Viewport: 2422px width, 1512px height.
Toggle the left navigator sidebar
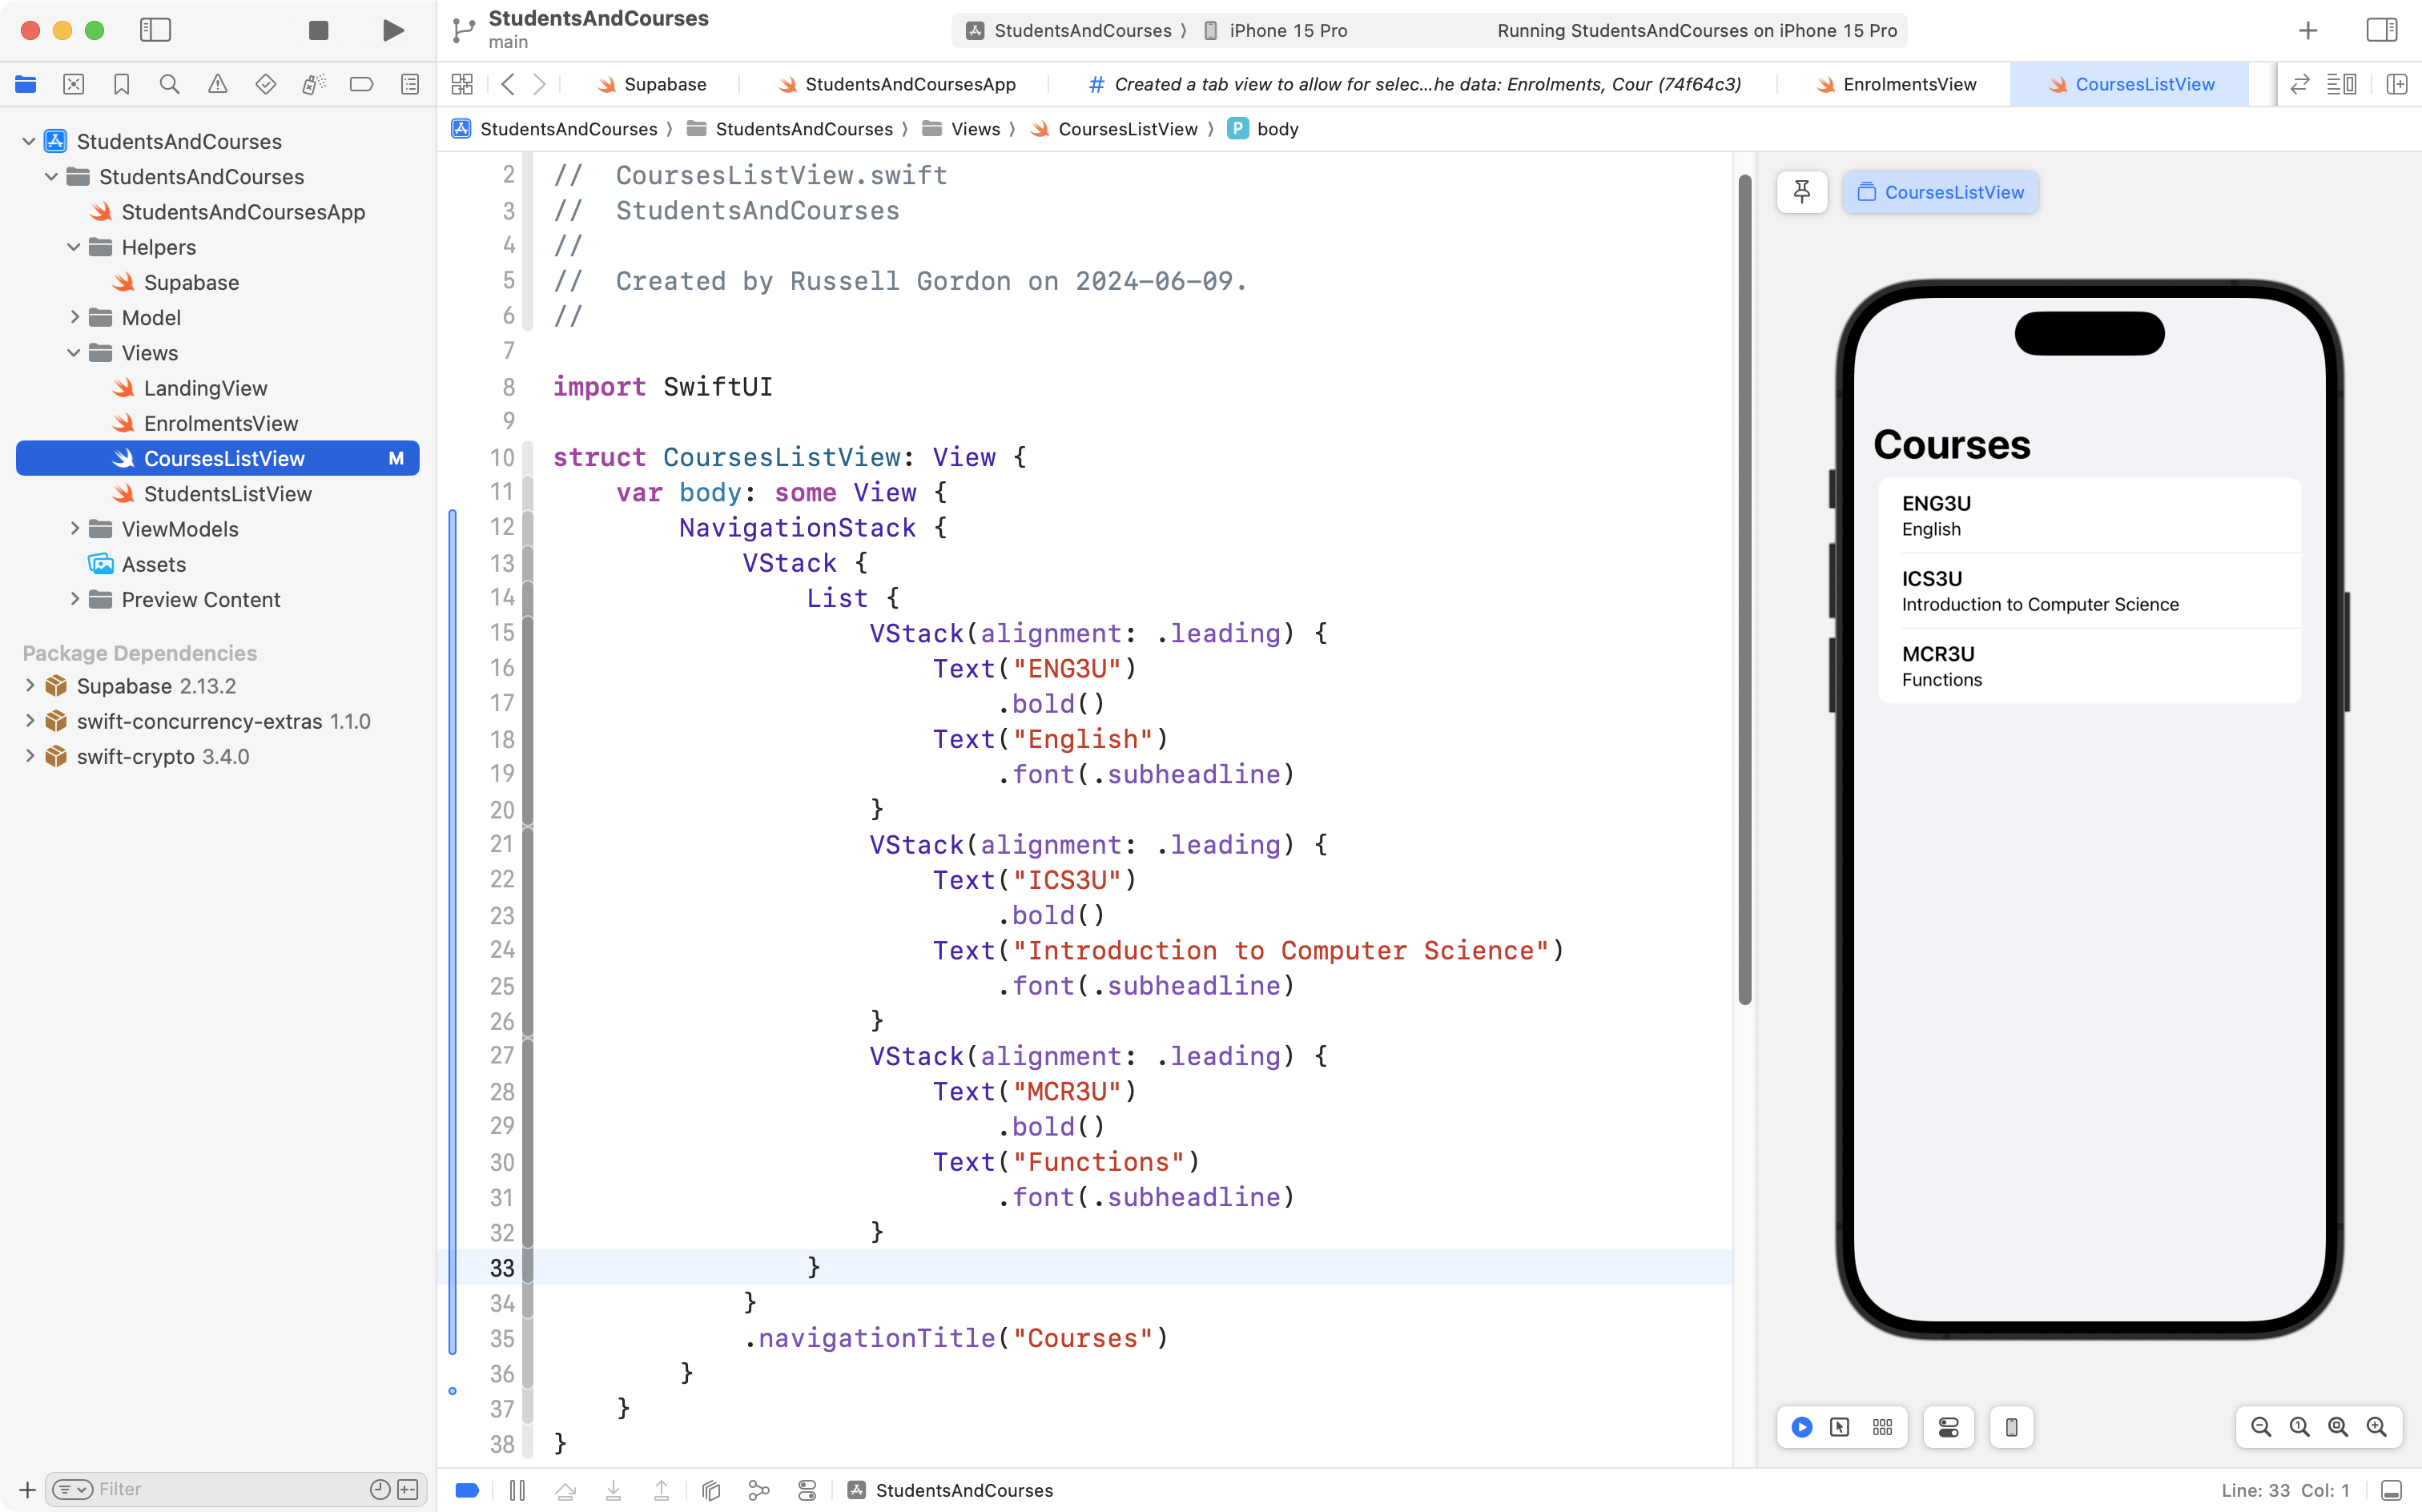(x=155, y=30)
